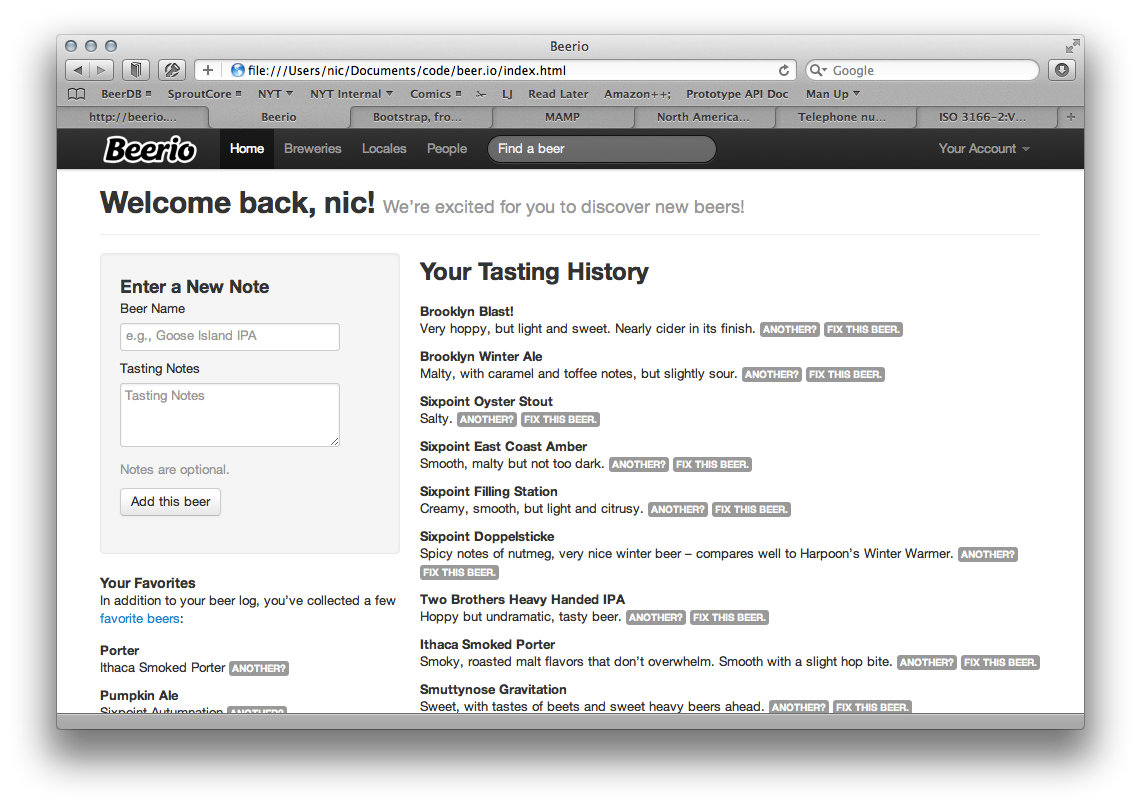This screenshot has height=808, width=1141.
Task: Follow the favorite beers link
Action: point(140,619)
